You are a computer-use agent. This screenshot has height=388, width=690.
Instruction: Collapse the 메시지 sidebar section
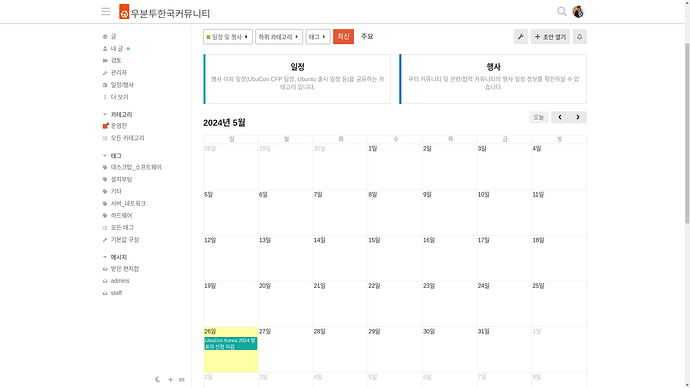(115, 257)
